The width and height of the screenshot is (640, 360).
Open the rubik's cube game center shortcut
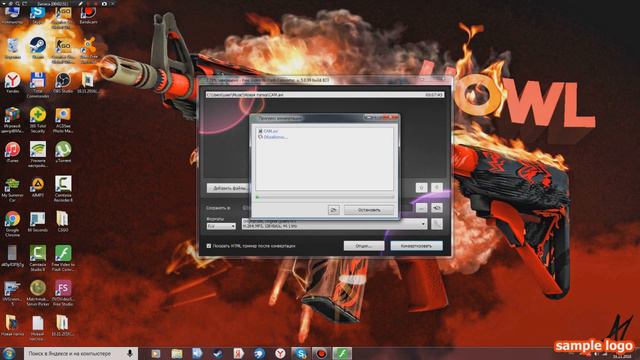click(x=12, y=119)
